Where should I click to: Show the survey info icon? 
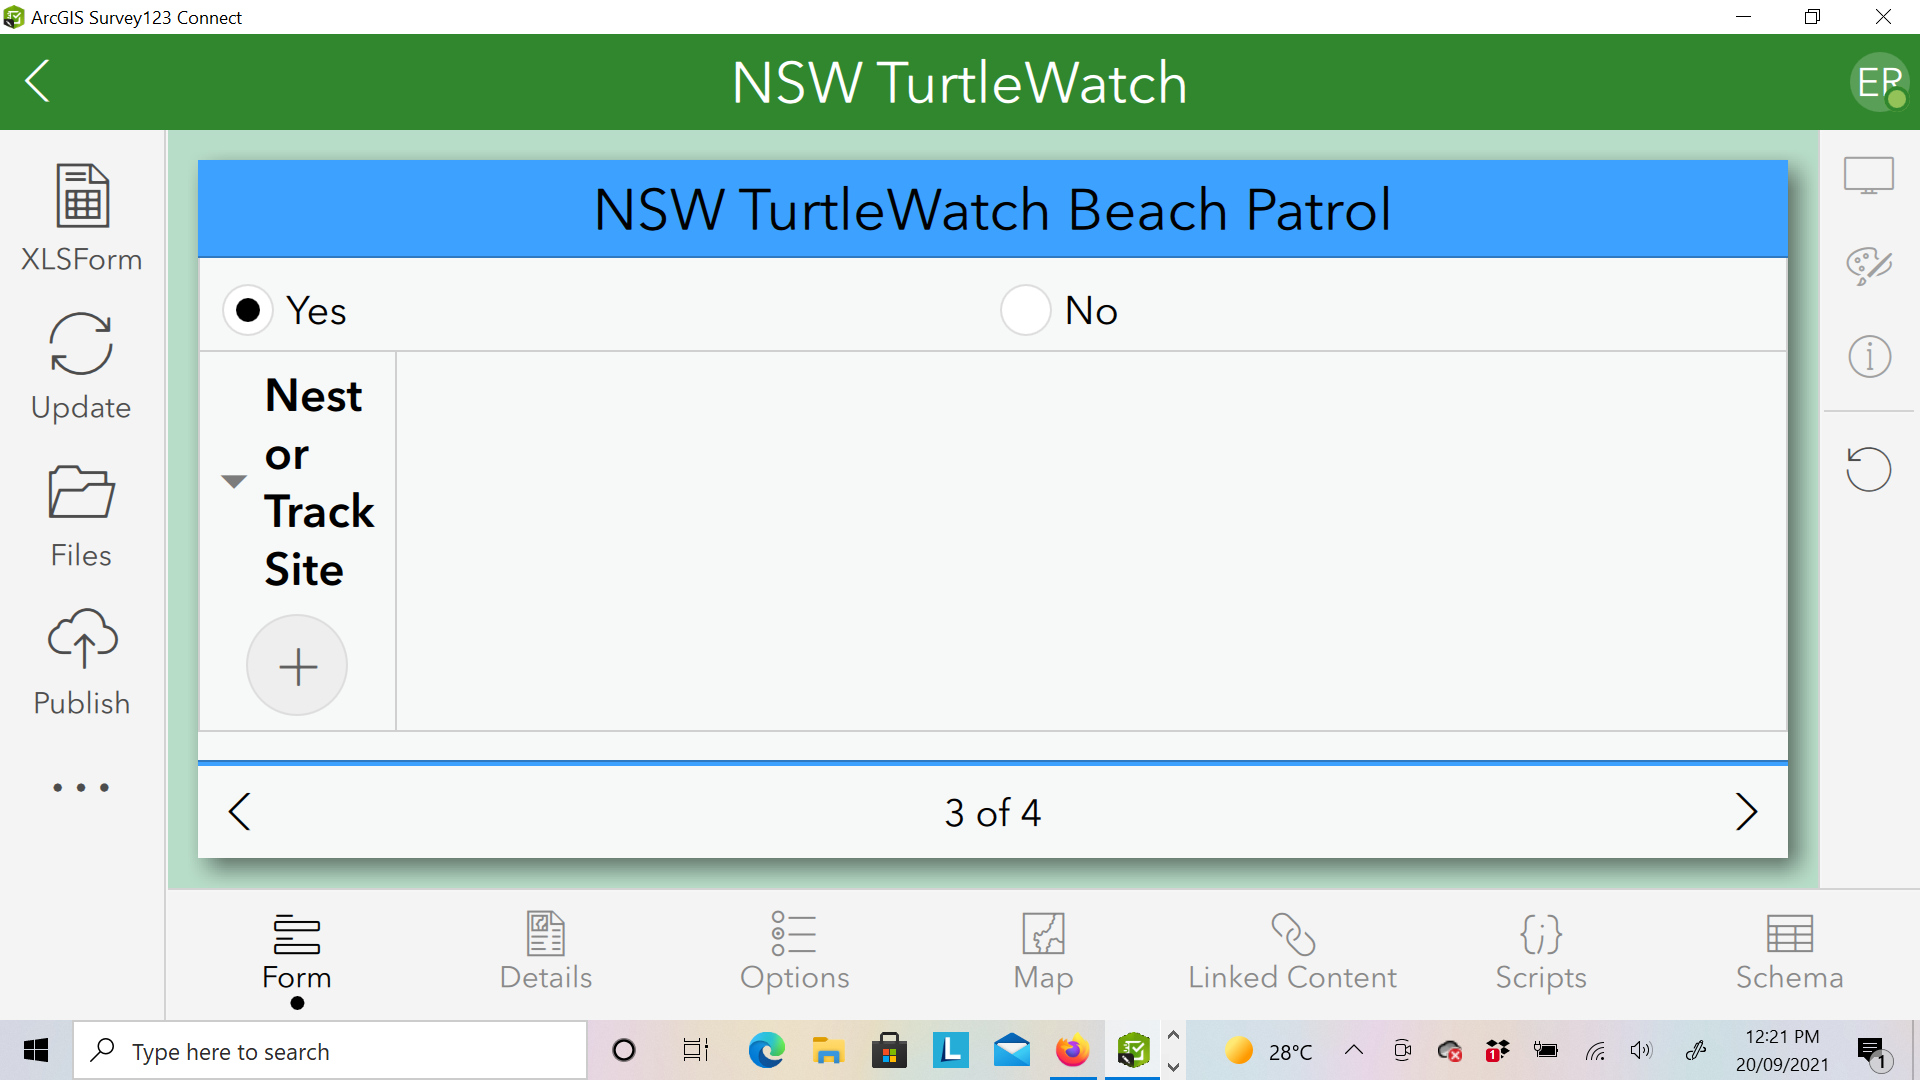click(x=1869, y=356)
